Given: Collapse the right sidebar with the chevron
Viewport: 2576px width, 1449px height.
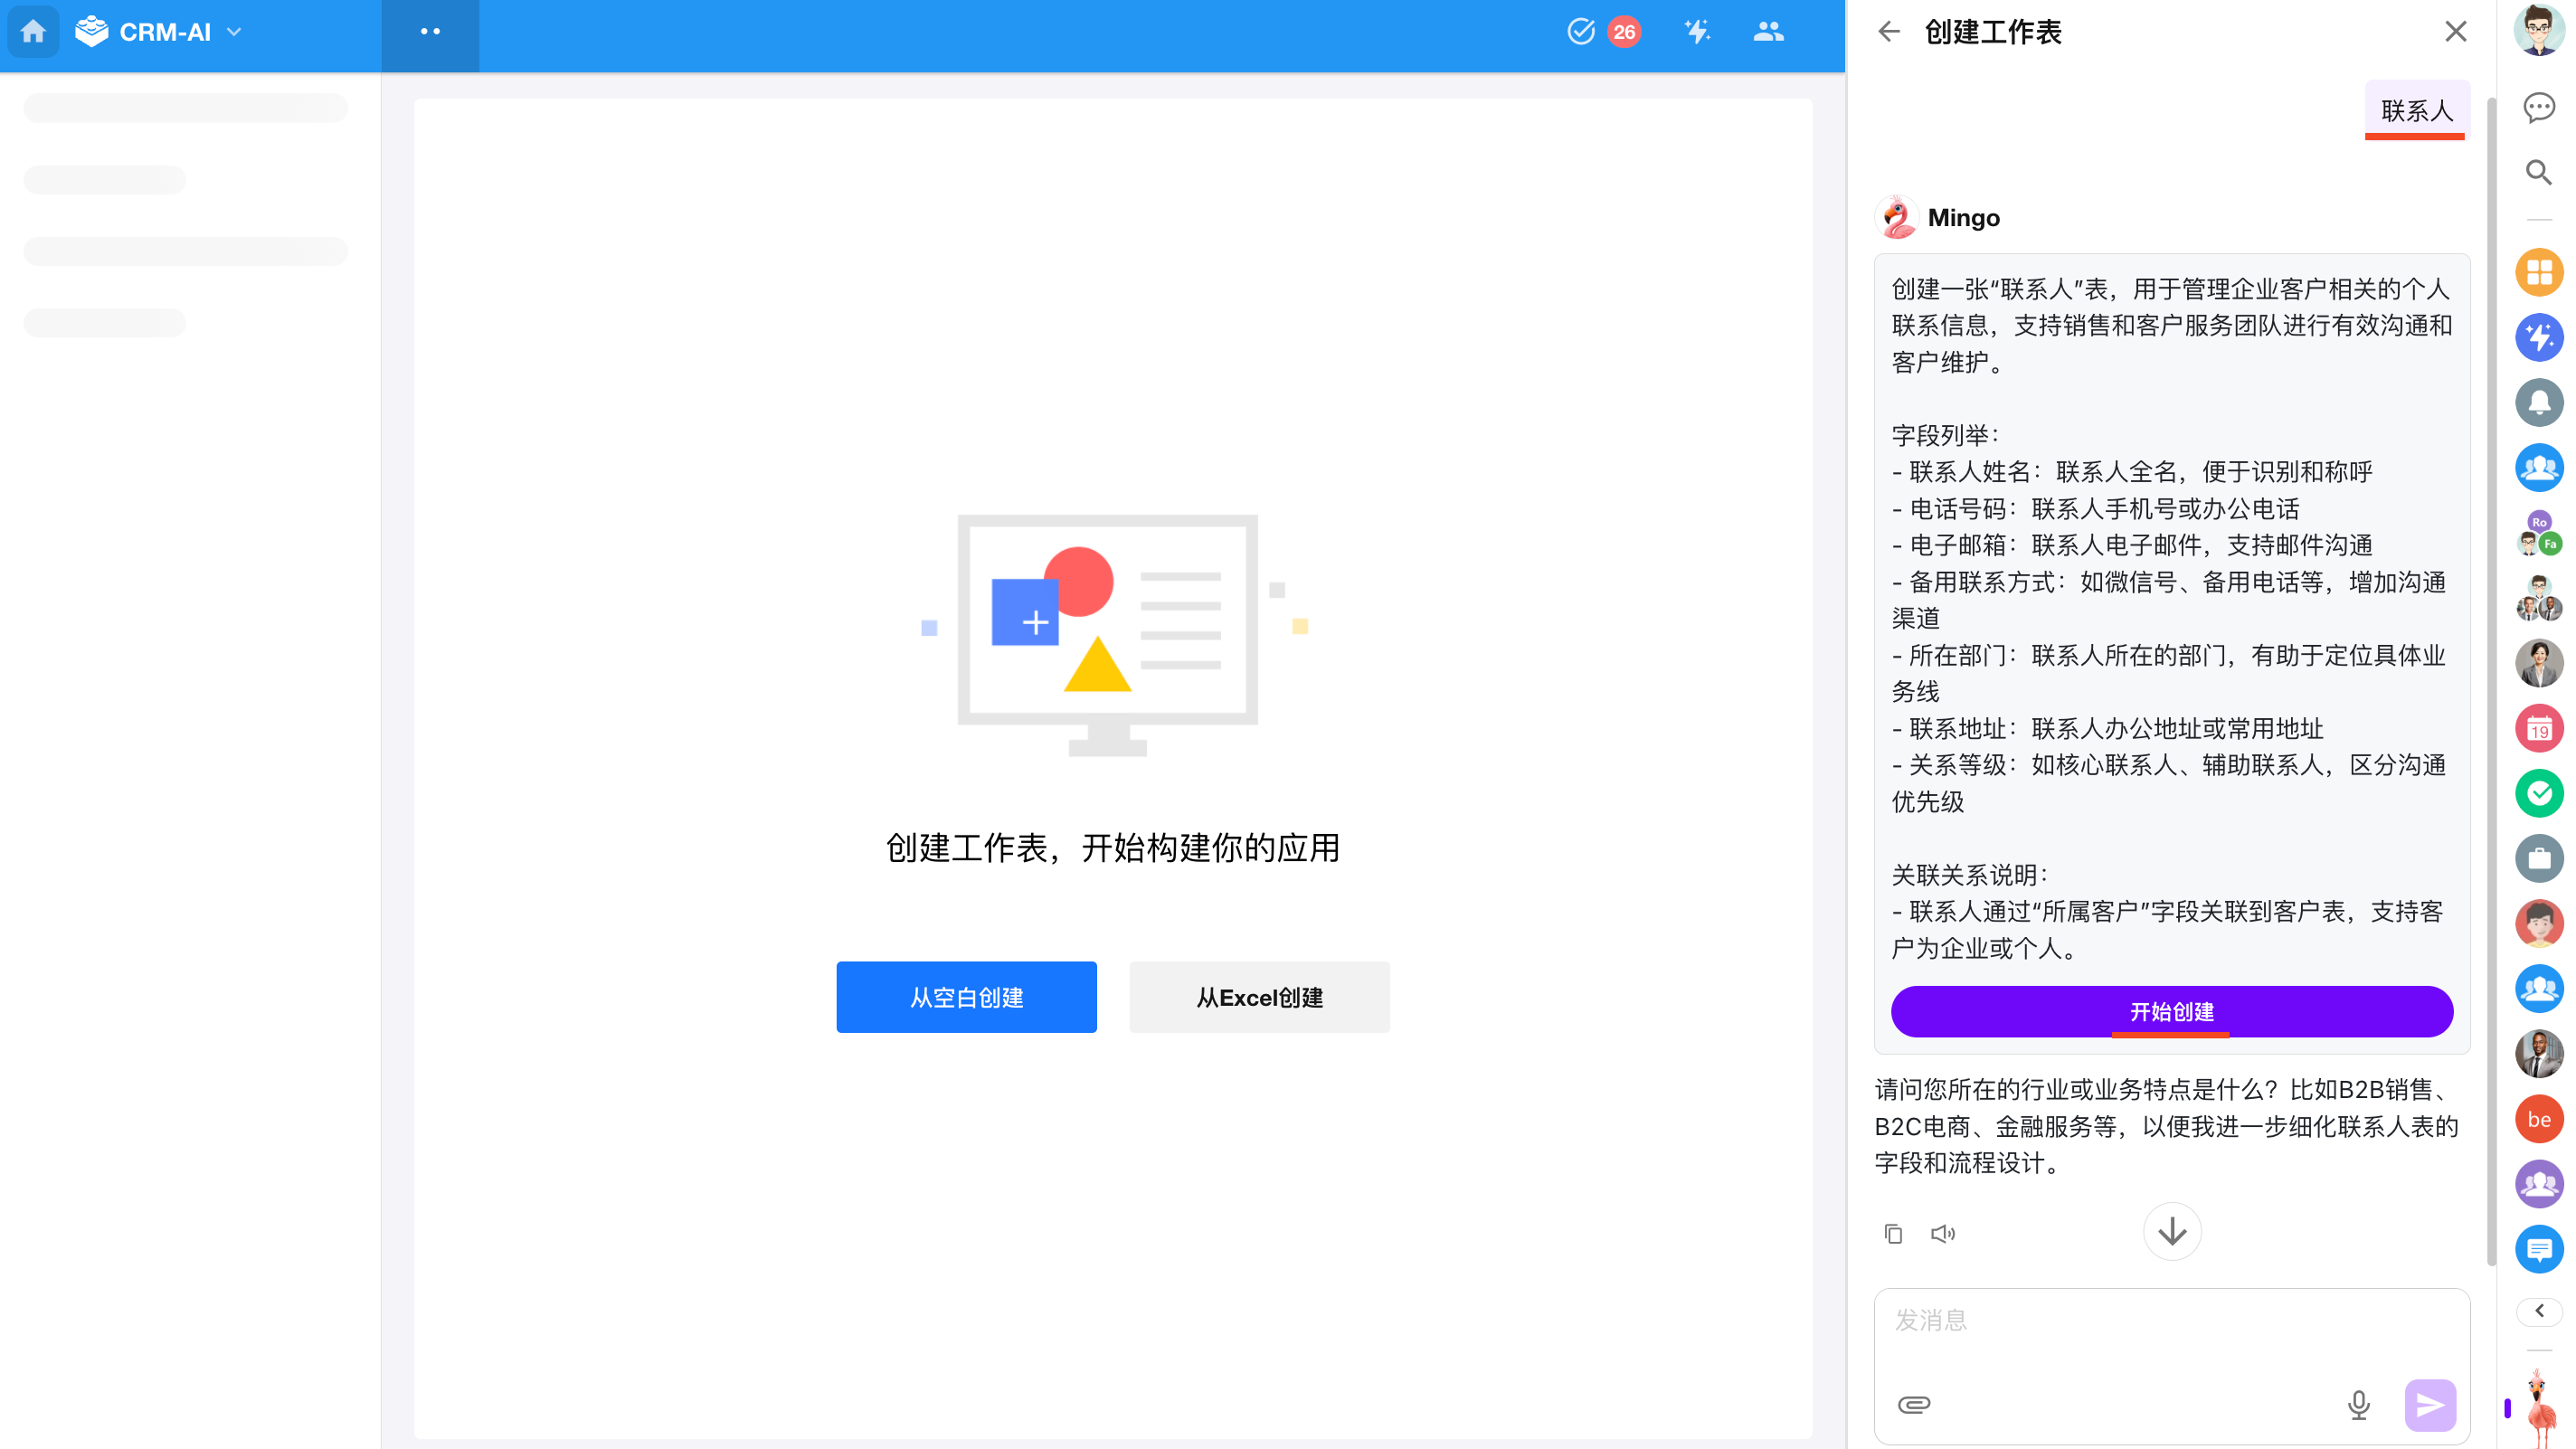Looking at the screenshot, I should coord(2539,1311).
